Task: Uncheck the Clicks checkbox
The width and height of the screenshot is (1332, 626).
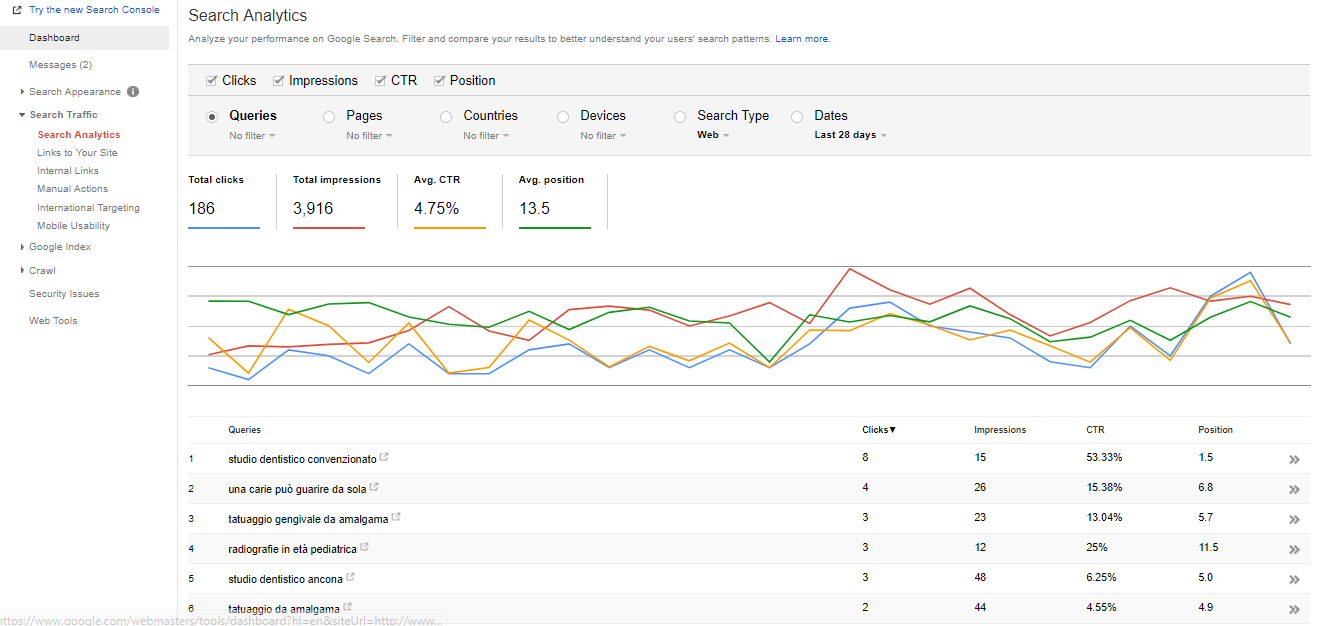Action: click(x=211, y=81)
